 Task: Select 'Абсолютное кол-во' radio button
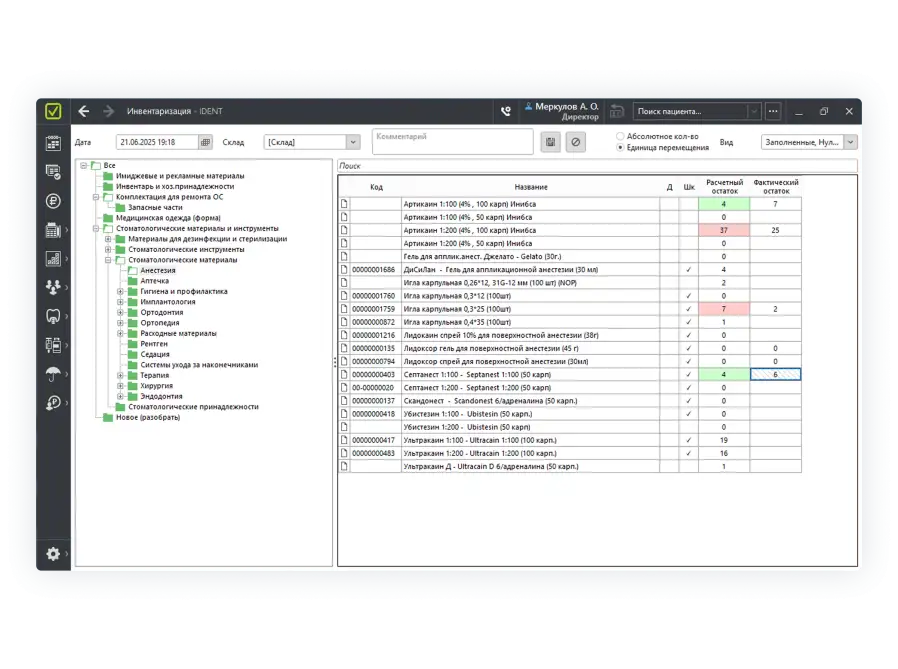[621, 136]
